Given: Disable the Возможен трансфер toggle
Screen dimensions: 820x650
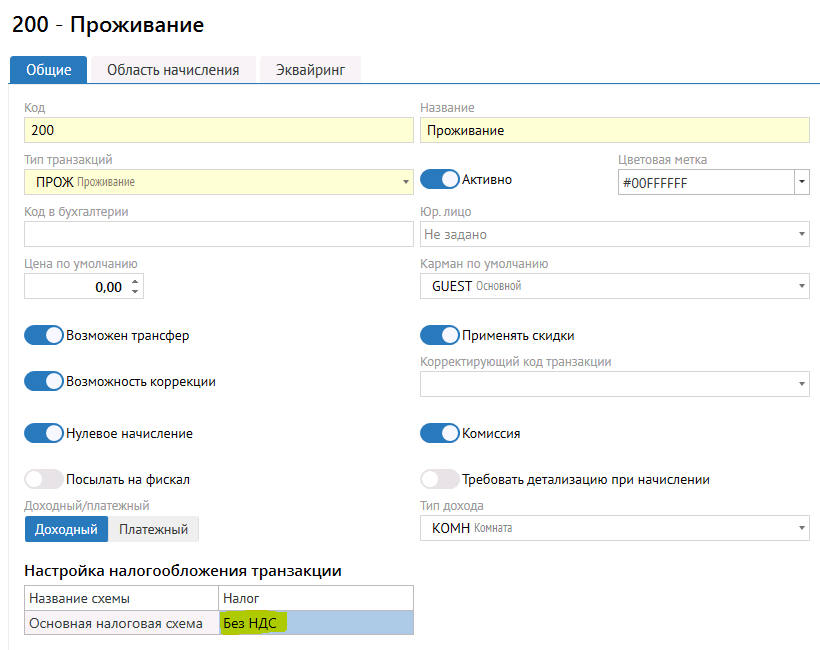Looking at the screenshot, I should (43, 336).
